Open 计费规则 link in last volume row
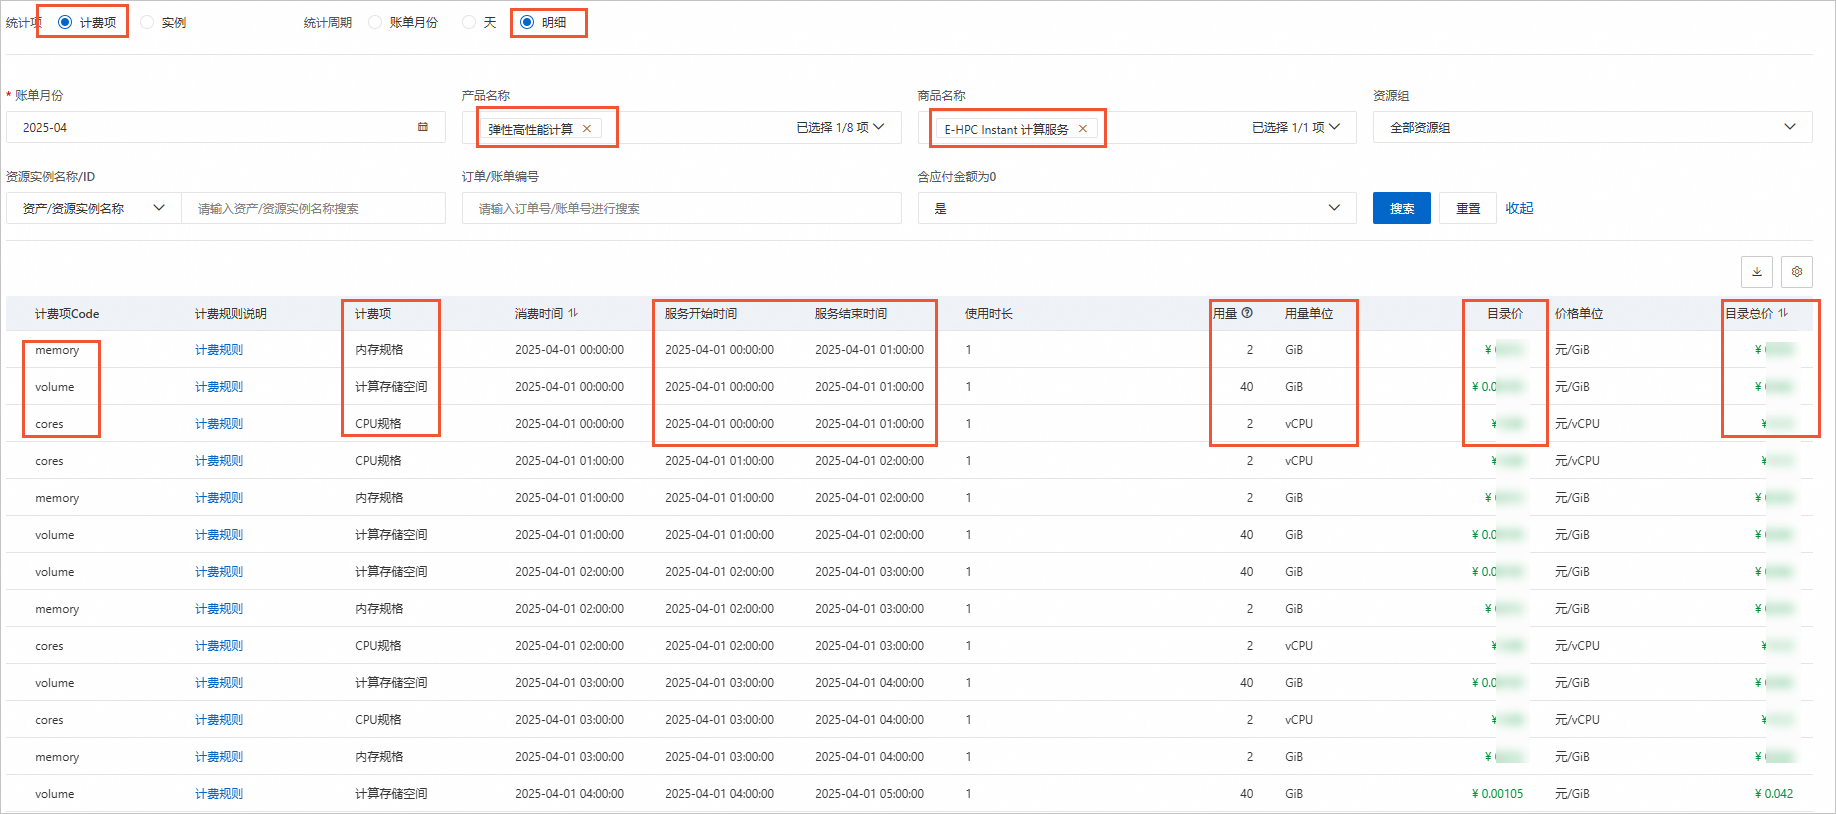Screen dimensions: 1836x814 219,794
